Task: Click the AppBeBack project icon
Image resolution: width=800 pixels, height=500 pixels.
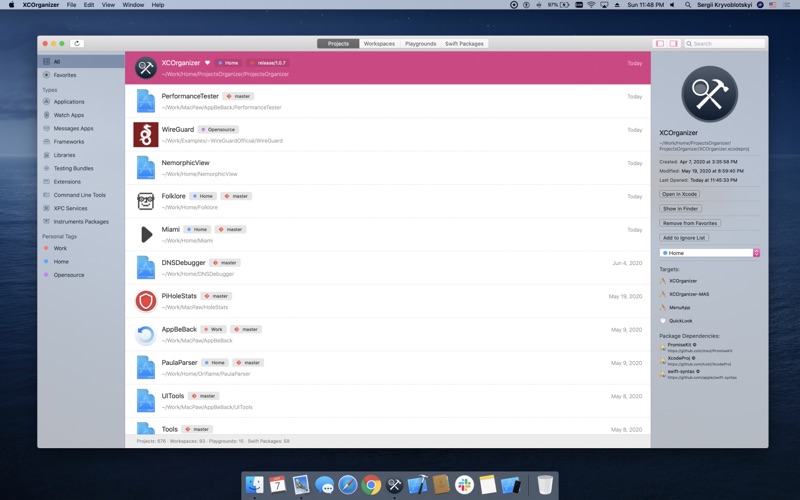Action: (x=145, y=335)
